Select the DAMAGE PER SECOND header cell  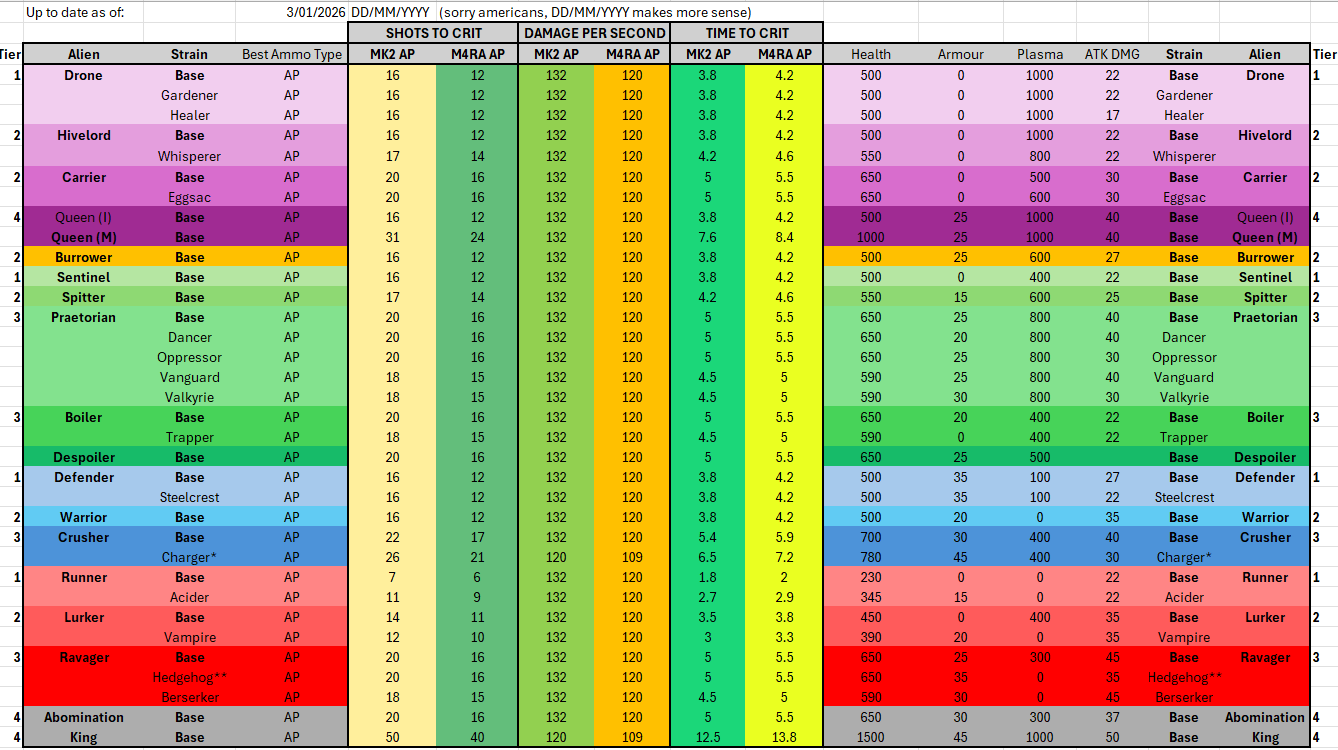pyautogui.click(x=594, y=33)
